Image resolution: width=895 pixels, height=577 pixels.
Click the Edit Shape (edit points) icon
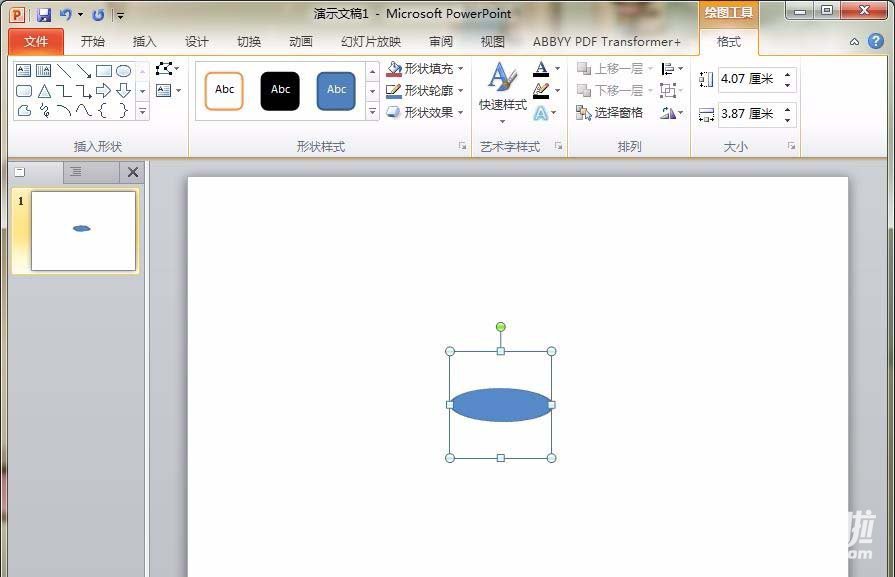tap(164, 69)
